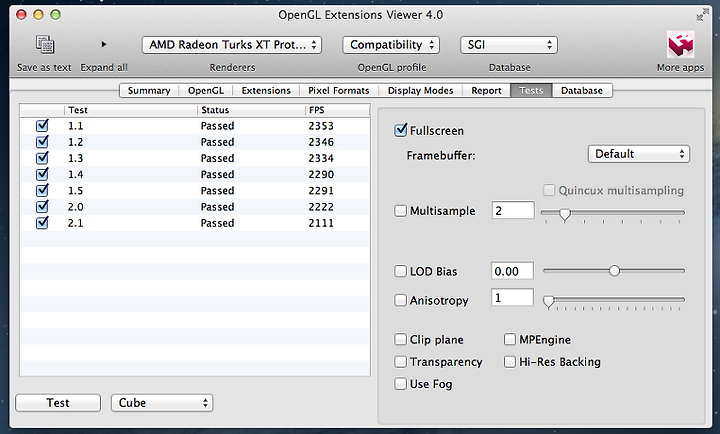Click the Expand all arrow icon
The width and height of the screenshot is (720, 434).
[104, 44]
